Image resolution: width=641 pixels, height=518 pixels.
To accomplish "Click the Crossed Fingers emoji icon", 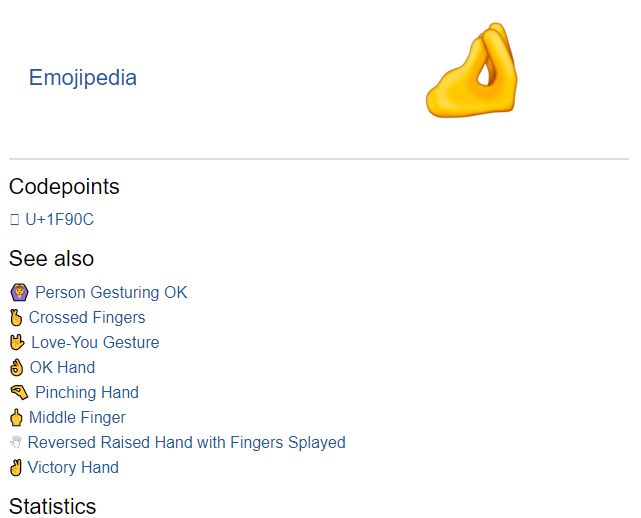I will (x=16, y=318).
